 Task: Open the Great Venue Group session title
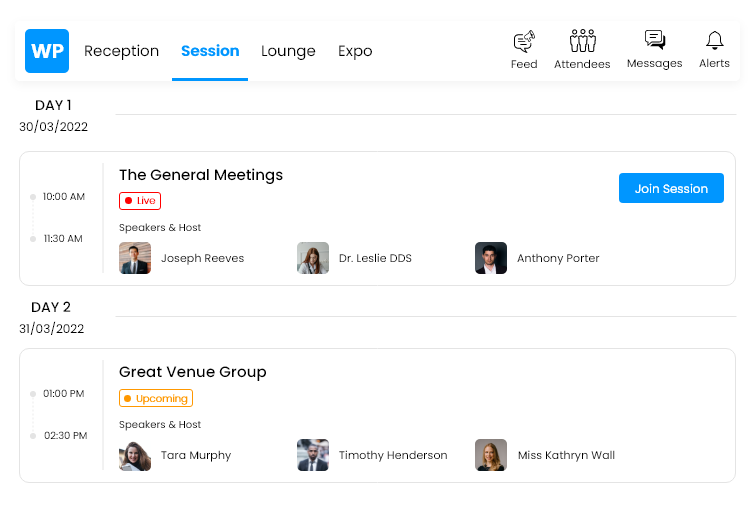[193, 372]
